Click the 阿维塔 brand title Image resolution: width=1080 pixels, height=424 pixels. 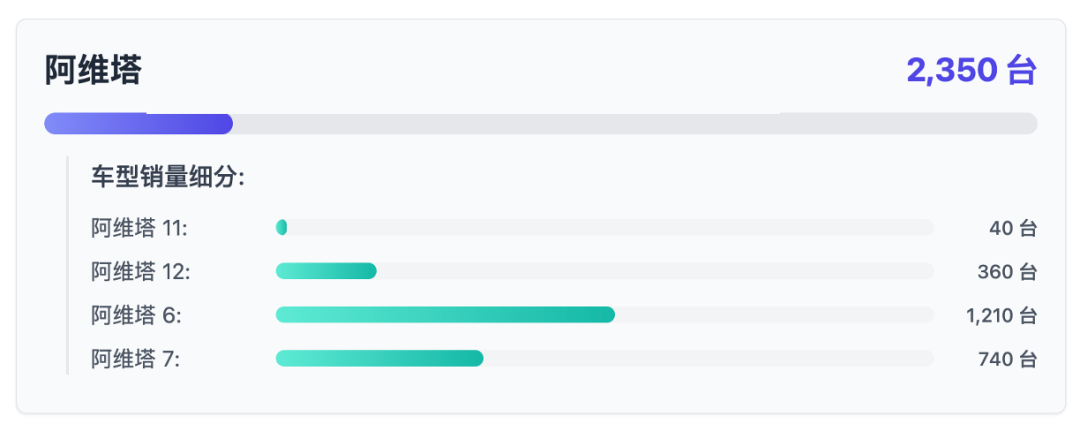click(x=93, y=70)
